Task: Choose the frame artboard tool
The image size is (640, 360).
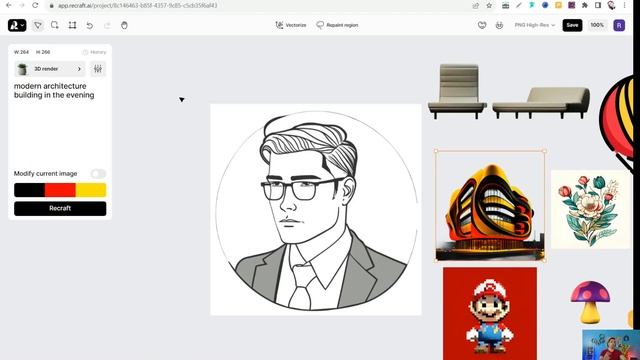Action: [72, 25]
